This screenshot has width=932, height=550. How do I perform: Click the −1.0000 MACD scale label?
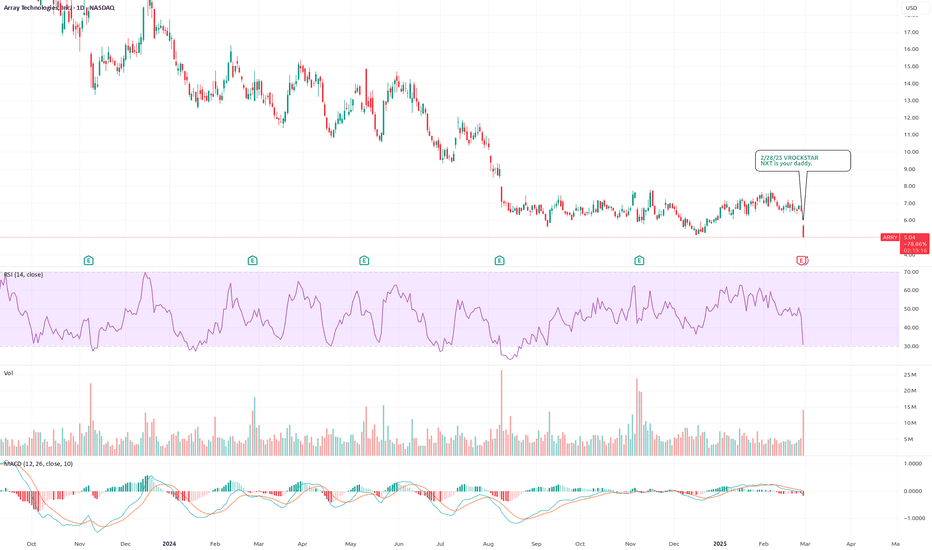(912, 518)
